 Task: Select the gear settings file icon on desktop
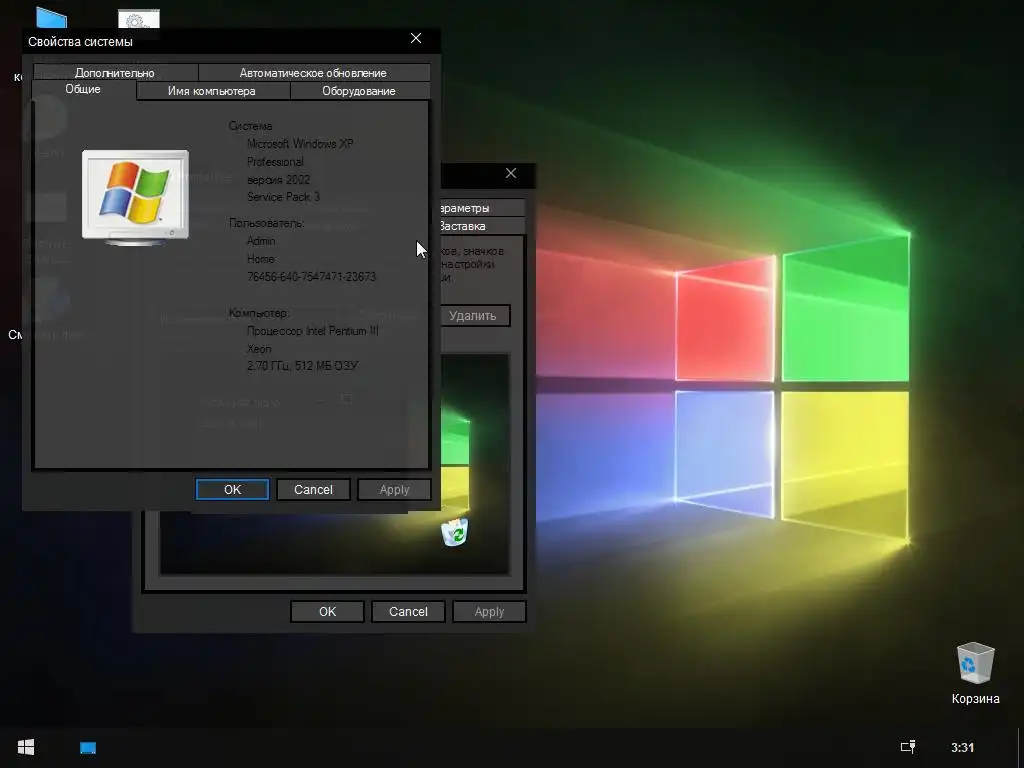point(138,19)
